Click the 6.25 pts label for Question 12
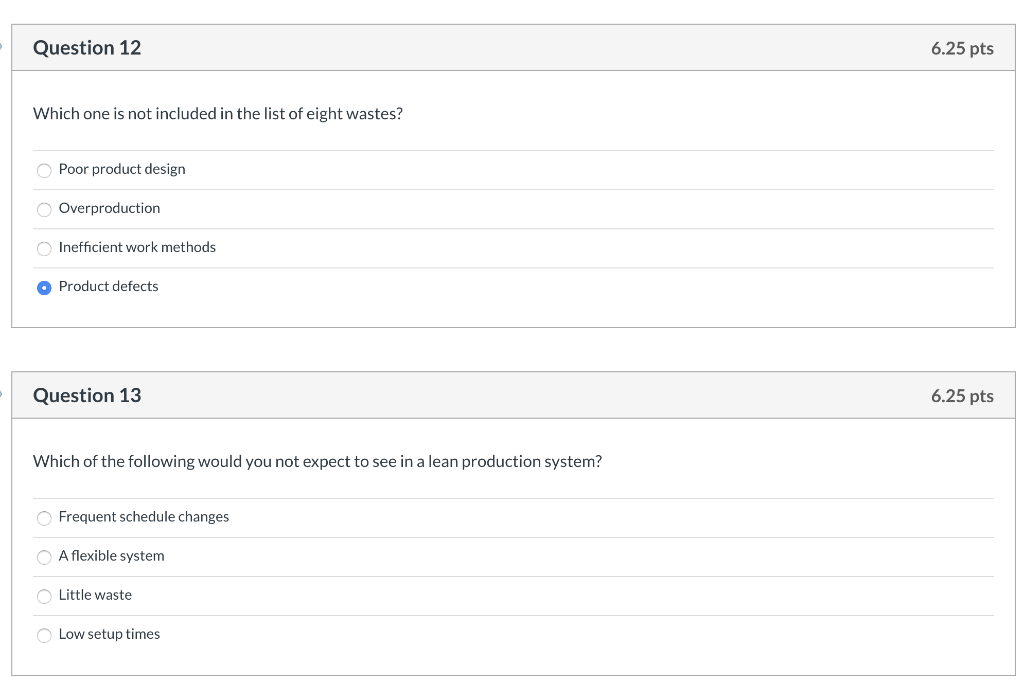This screenshot has height=683, width=1024. pos(961,47)
